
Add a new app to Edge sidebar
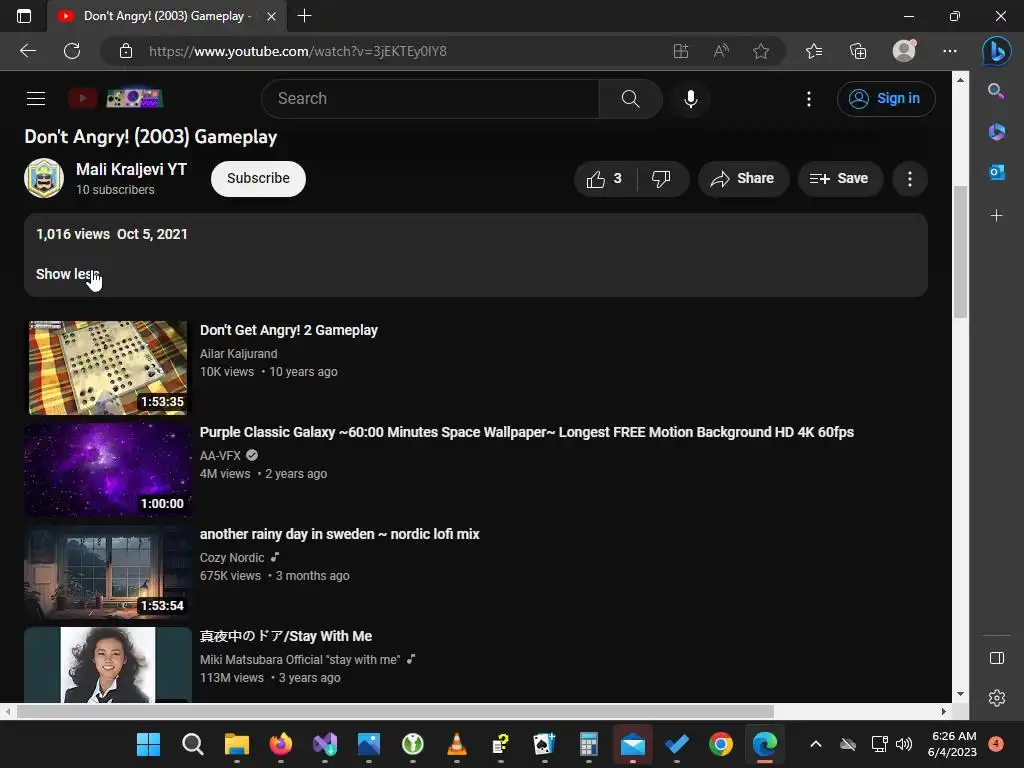coord(996,216)
